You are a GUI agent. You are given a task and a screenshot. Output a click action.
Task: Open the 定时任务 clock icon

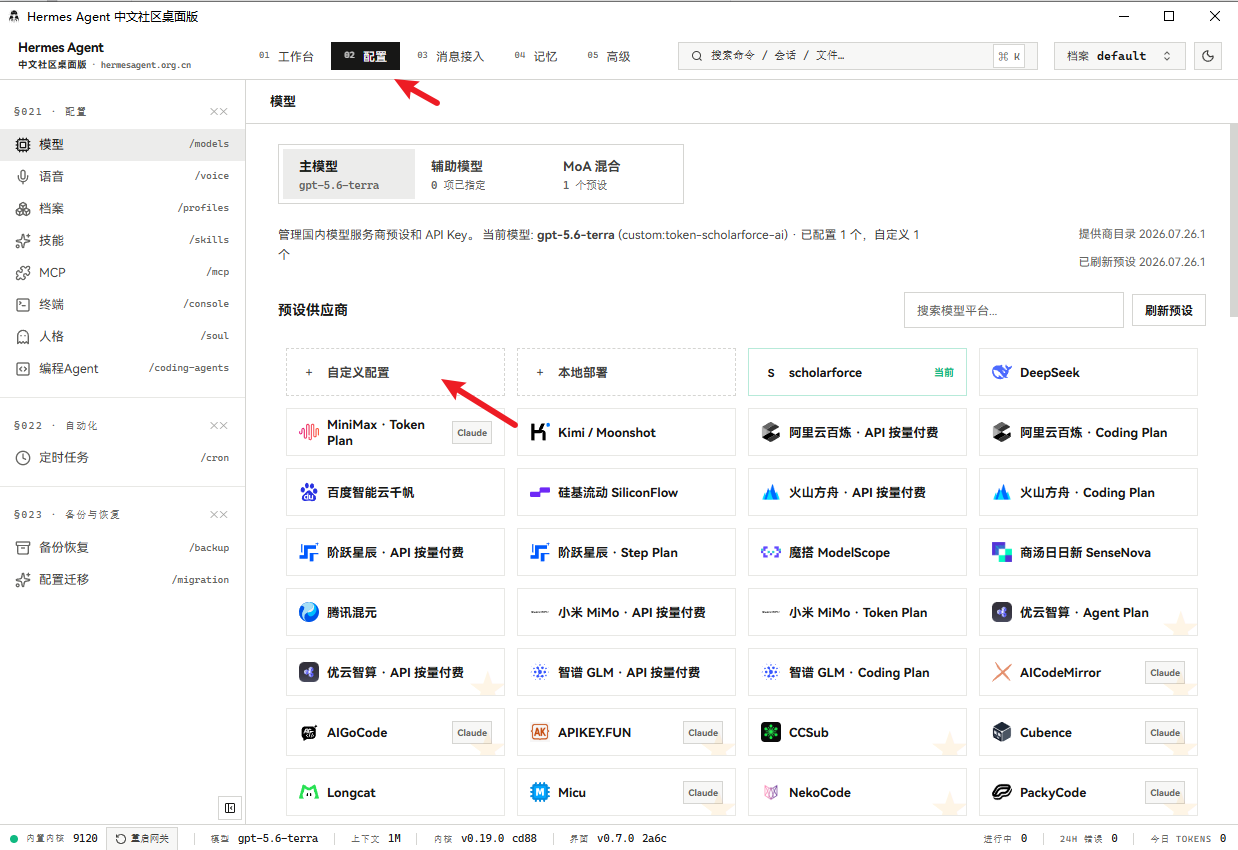point(23,457)
